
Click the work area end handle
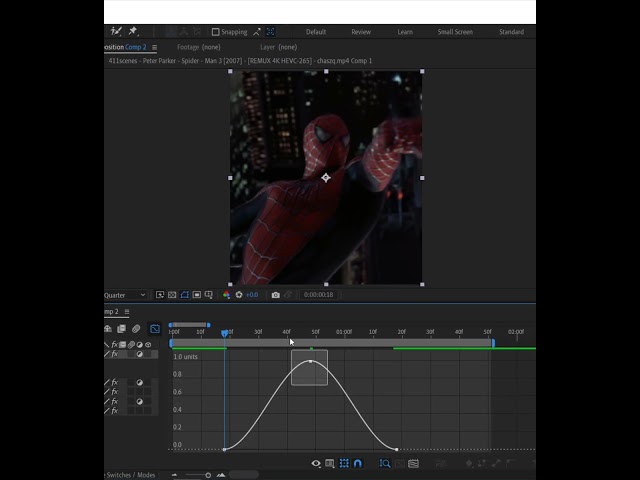click(x=493, y=343)
